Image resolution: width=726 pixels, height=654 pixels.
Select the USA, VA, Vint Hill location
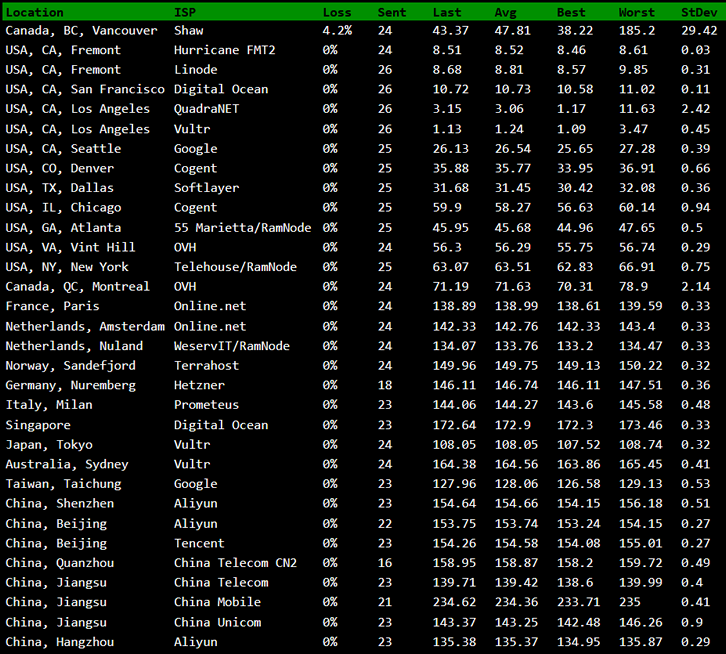[x=70, y=247]
